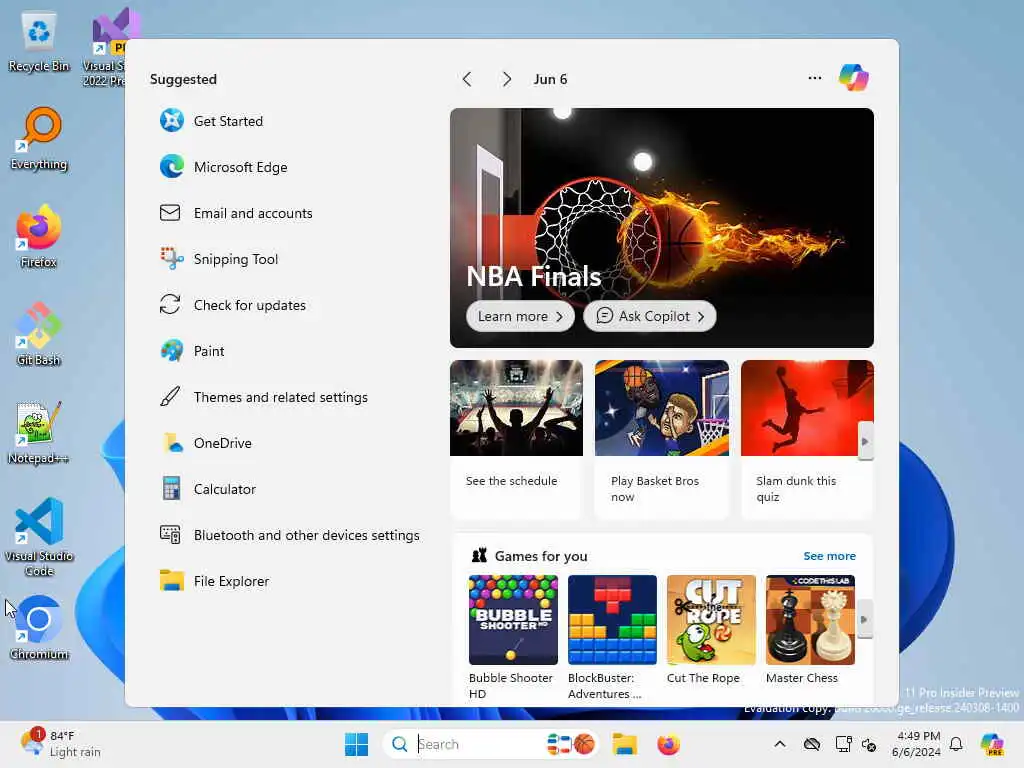Select the Firefox desktop shortcut
The image size is (1024, 768).
point(39,236)
